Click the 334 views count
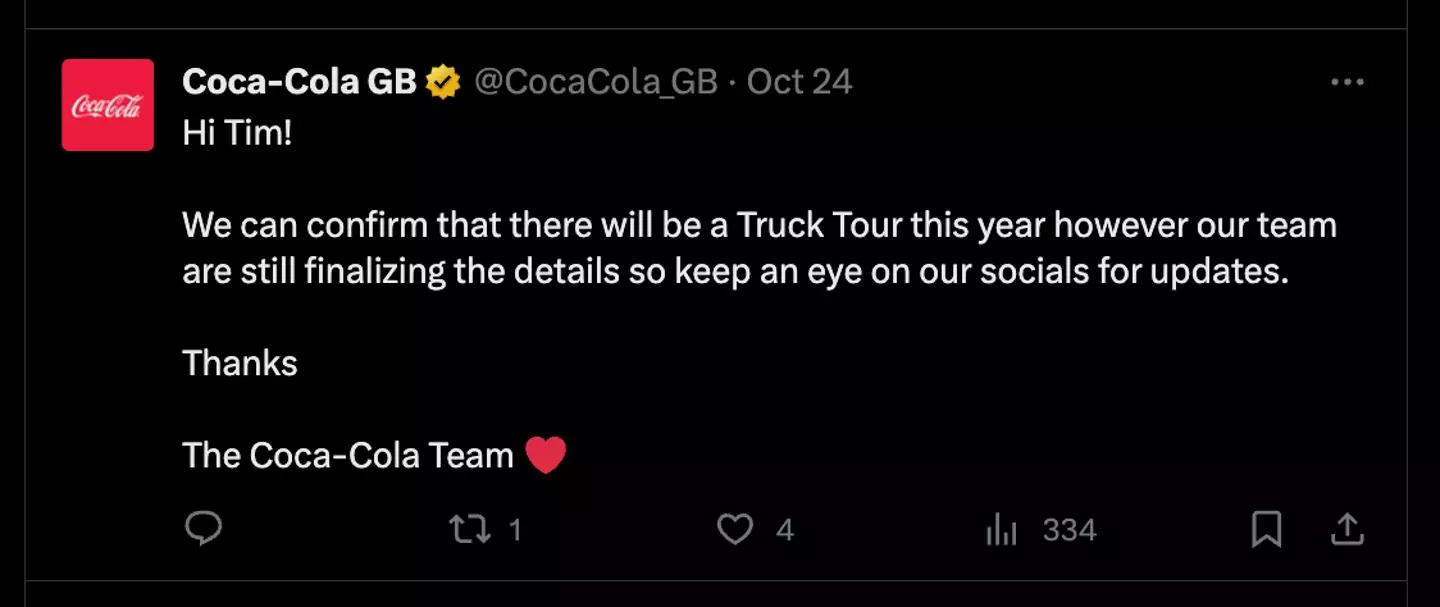Image resolution: width=1440 pixels, height=607 pixels. [1069, 530]
